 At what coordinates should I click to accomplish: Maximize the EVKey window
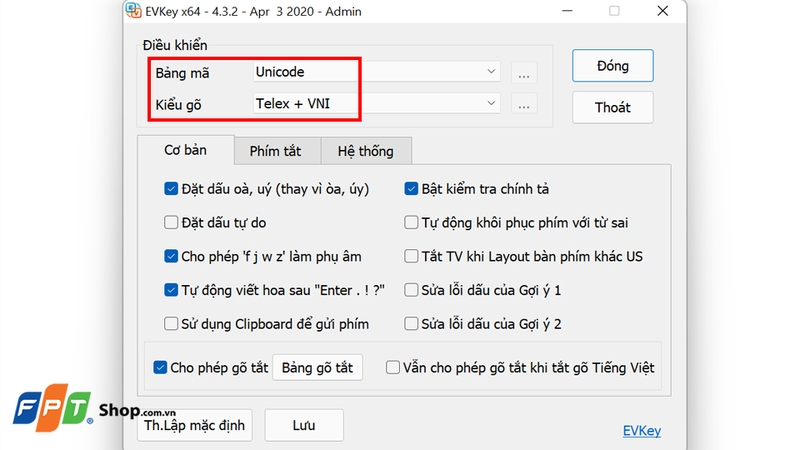click(614, 11)
